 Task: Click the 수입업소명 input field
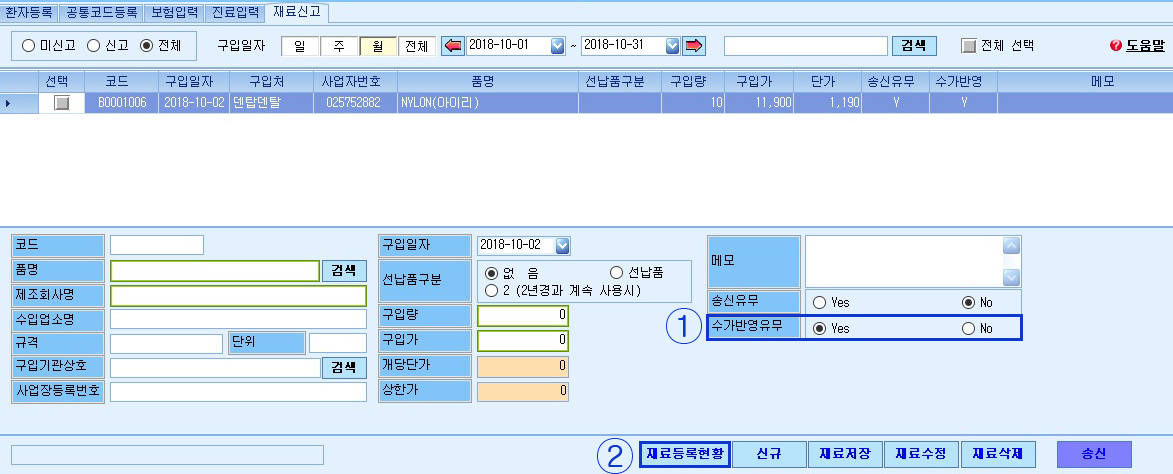239,319
